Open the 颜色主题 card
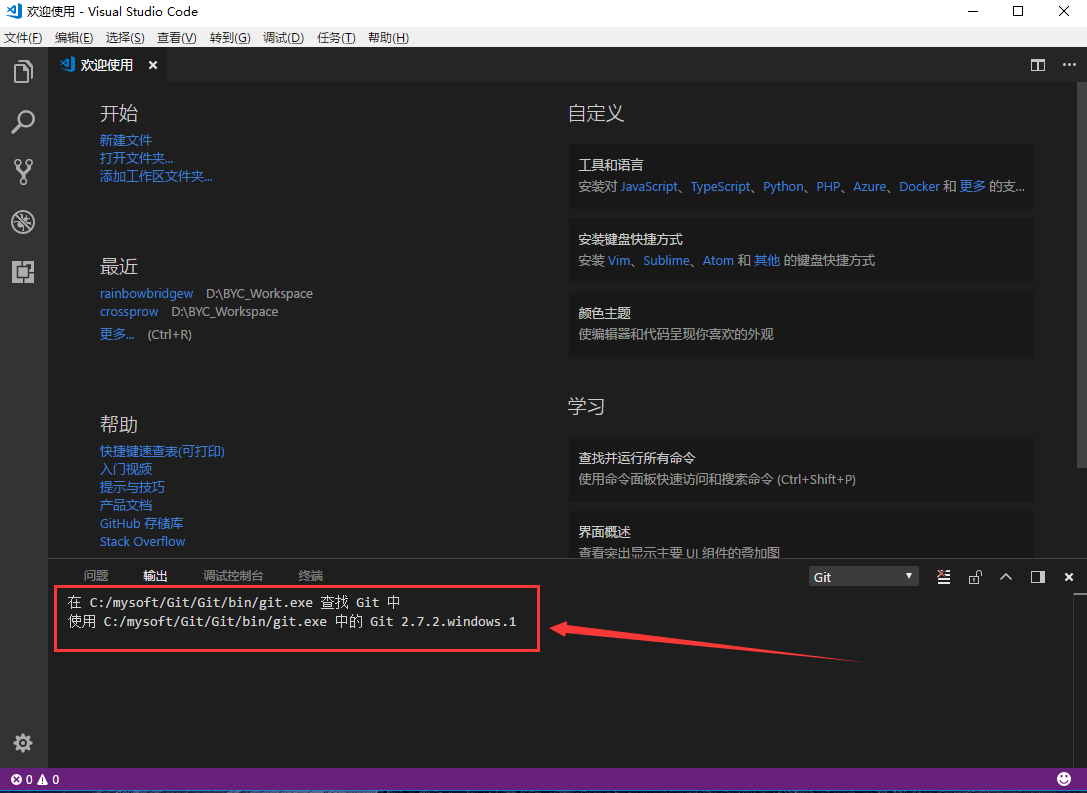The height and width of the screenshot is (793, 1087). pyautogui.click(x=801, y=324)
